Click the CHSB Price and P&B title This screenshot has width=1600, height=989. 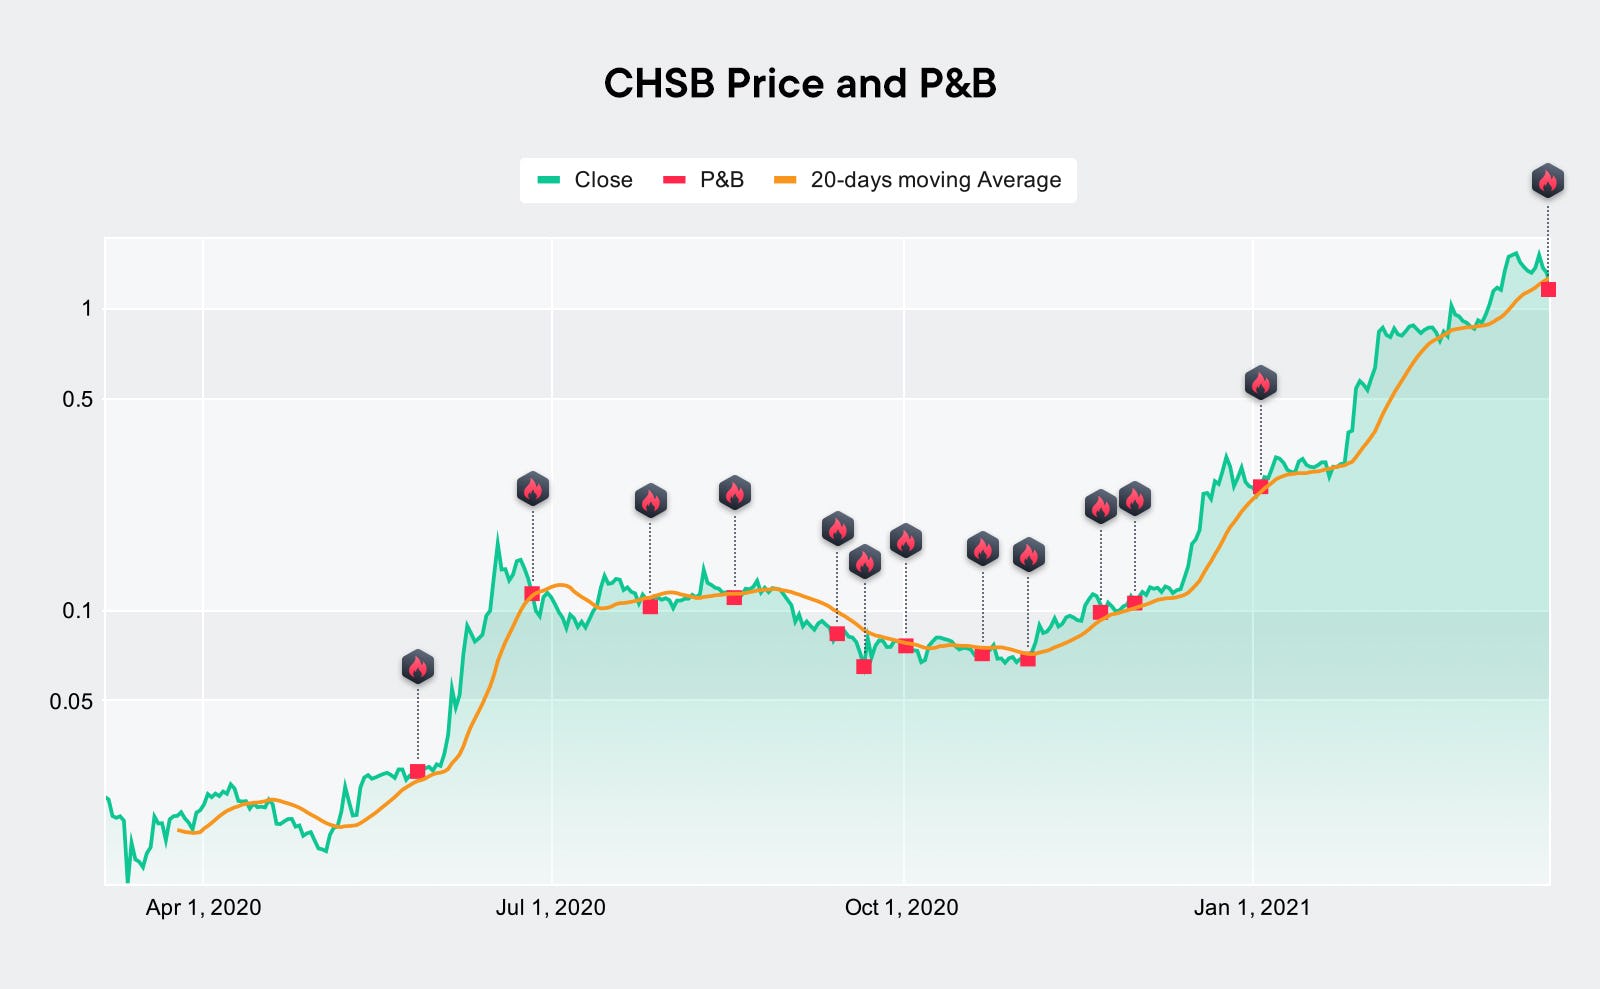(x=800, y=83)
